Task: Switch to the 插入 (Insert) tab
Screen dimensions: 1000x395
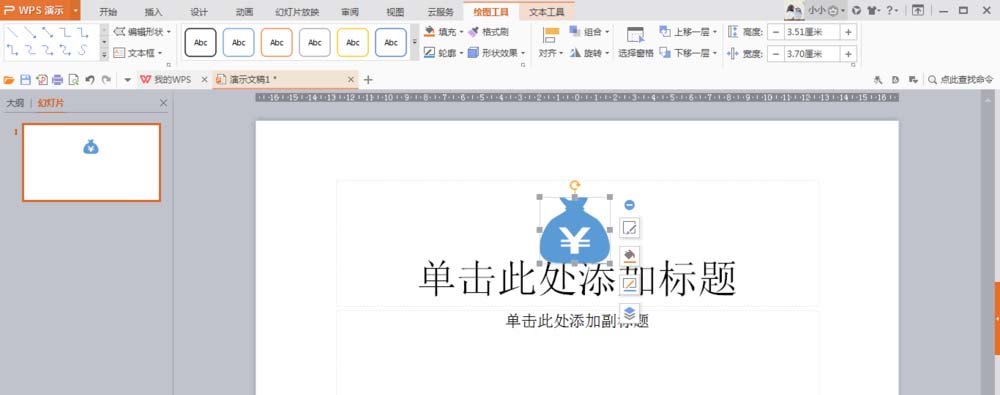Action: click(x=154, y=11)
